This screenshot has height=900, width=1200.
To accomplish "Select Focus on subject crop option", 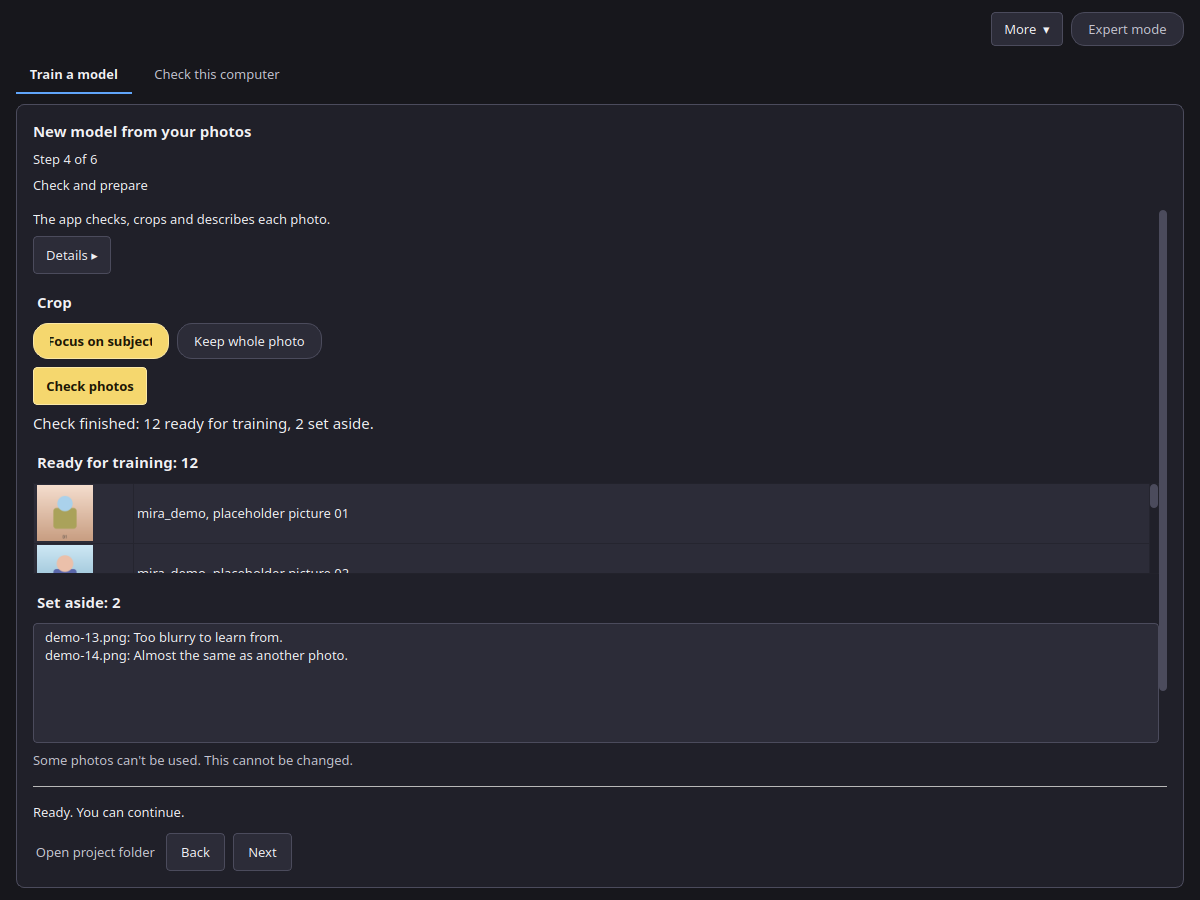I will coord(101,341).
